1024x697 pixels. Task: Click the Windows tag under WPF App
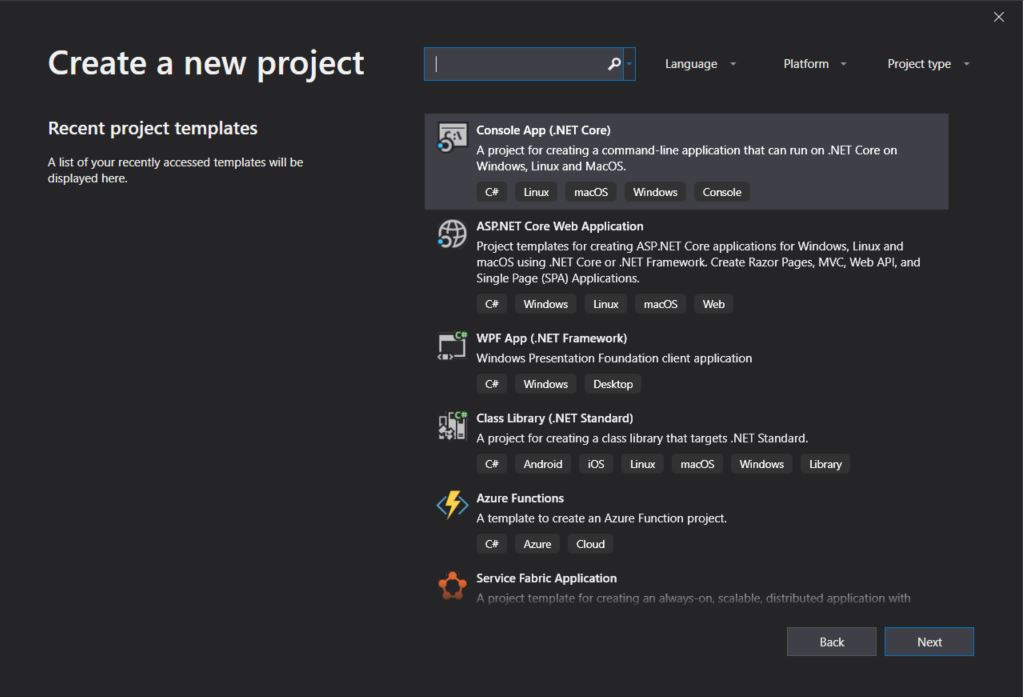point(545,384)
